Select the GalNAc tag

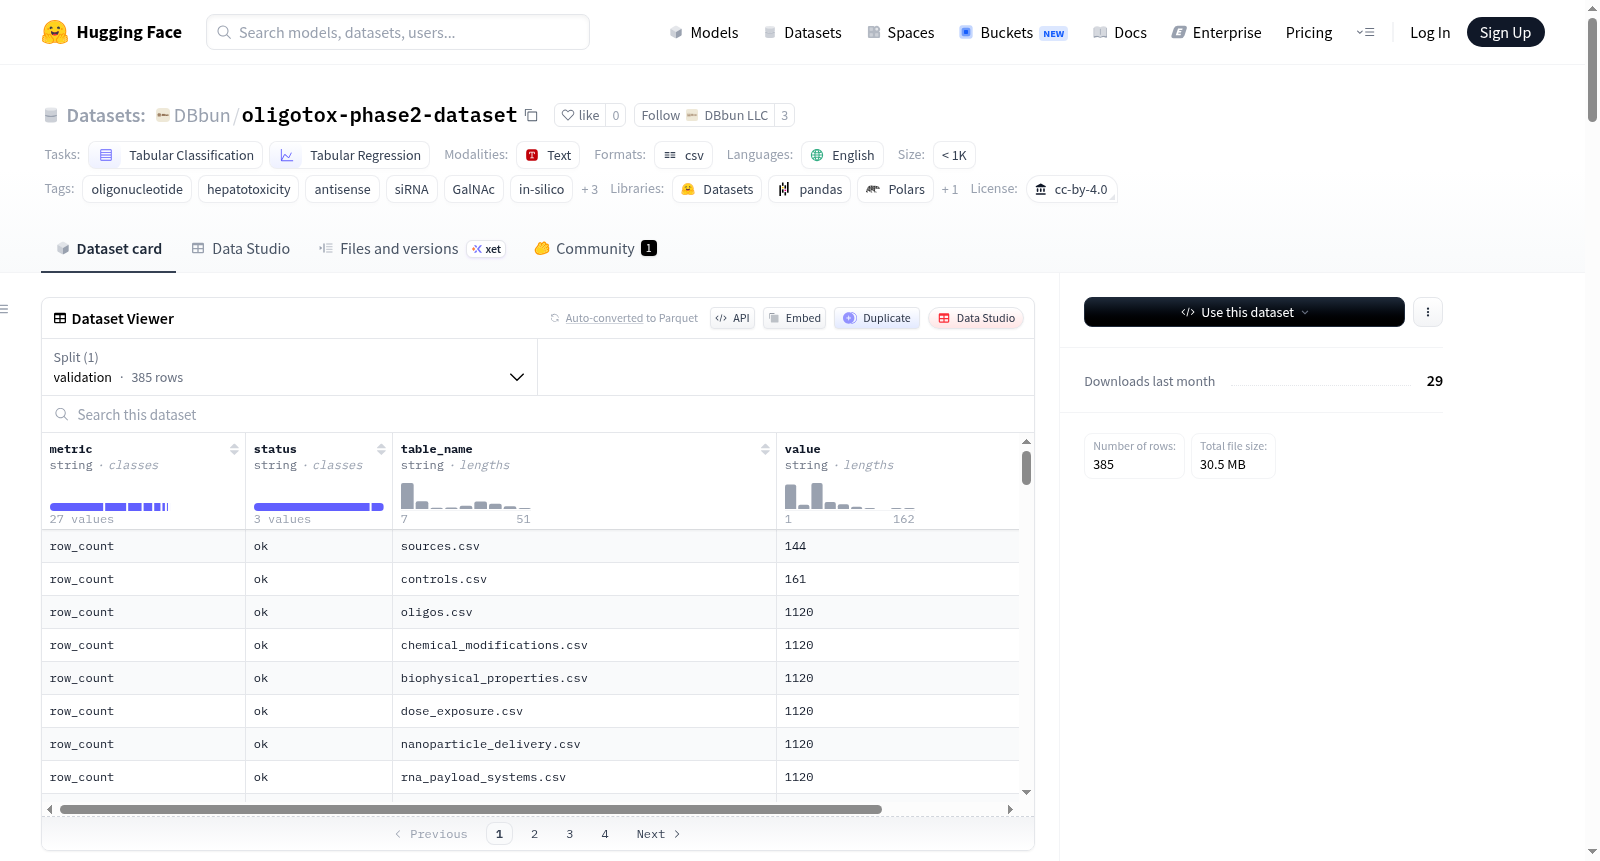(x=473, y=189)
